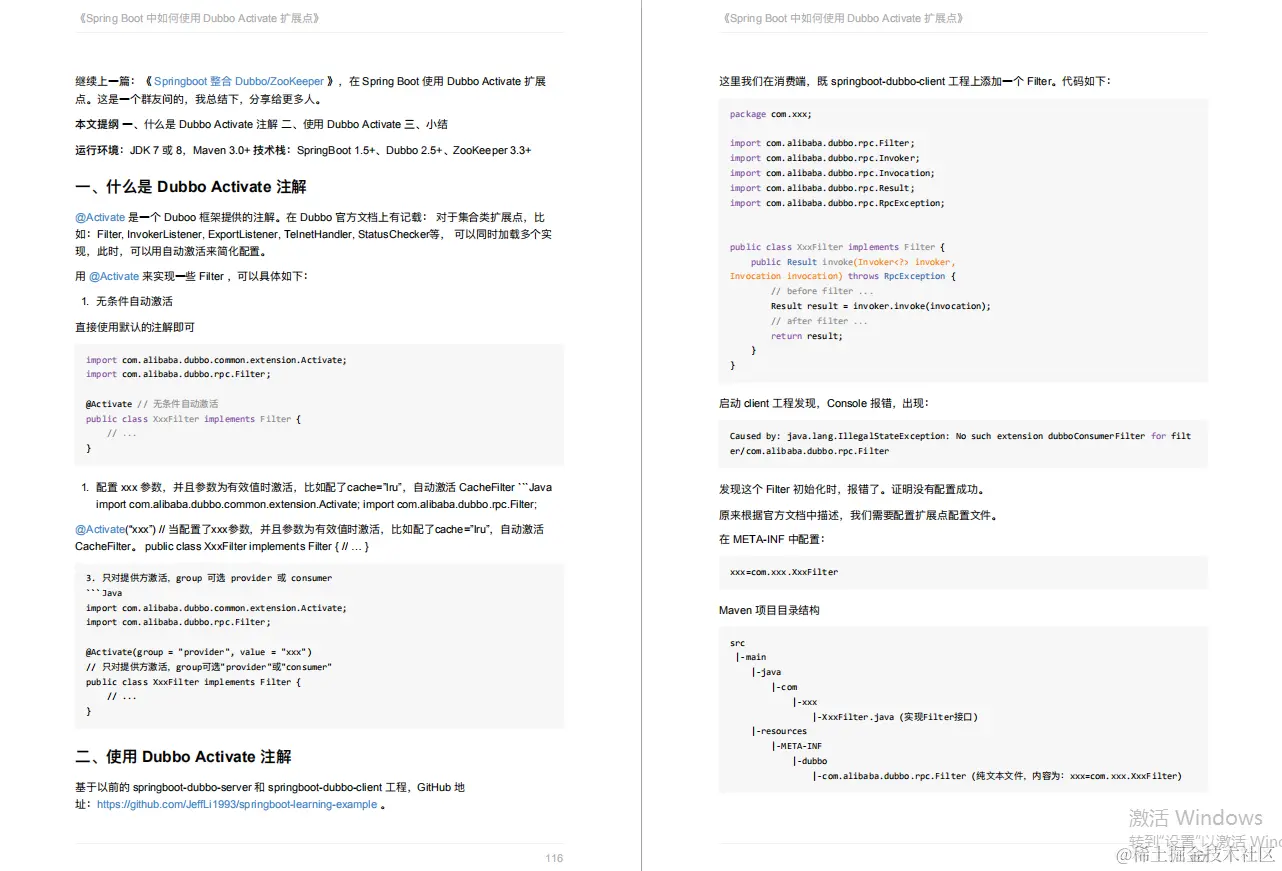Click the '|-resources' tree line

[779, 731]
